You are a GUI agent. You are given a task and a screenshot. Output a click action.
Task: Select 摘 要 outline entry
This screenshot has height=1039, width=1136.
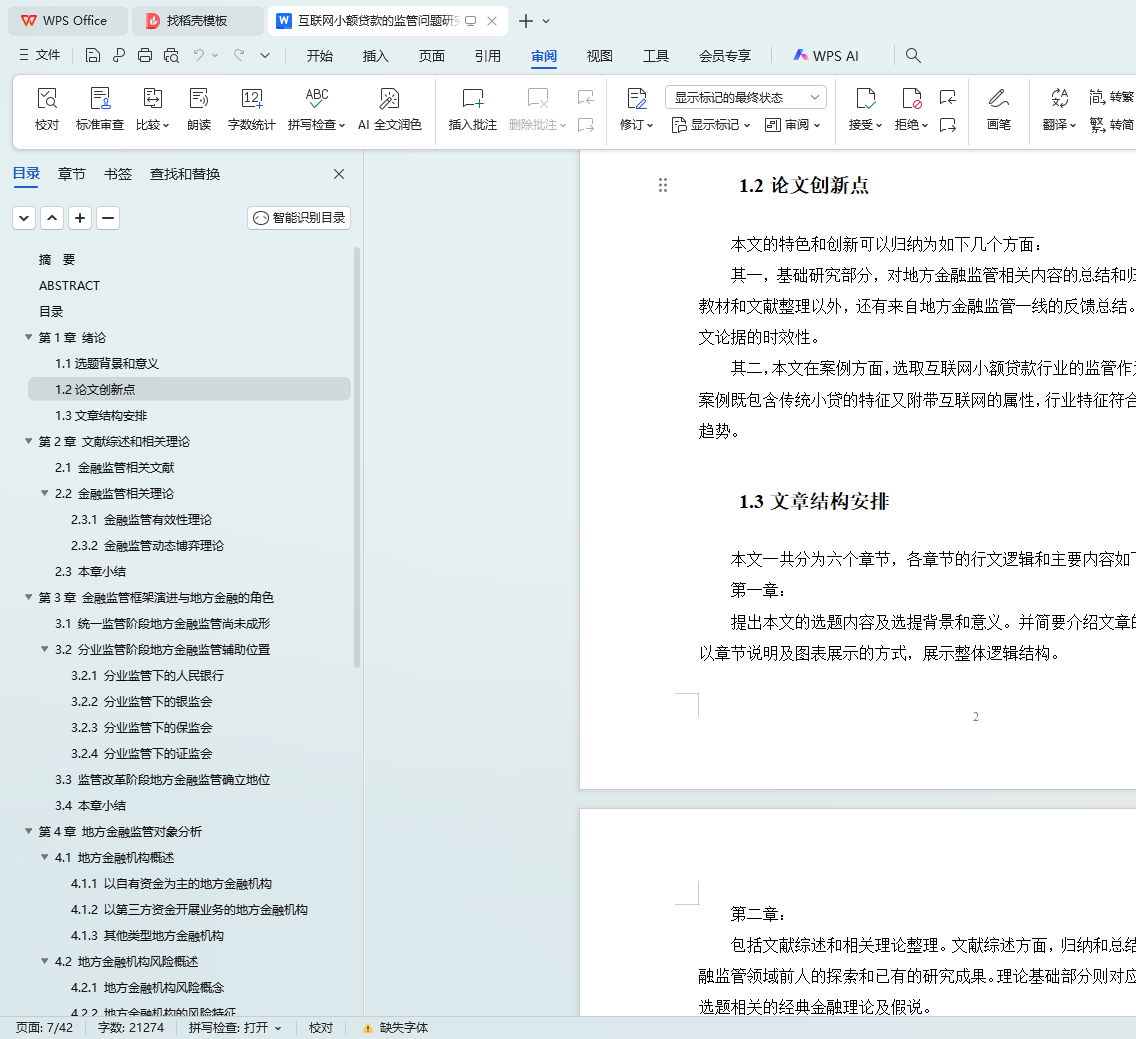57,259
